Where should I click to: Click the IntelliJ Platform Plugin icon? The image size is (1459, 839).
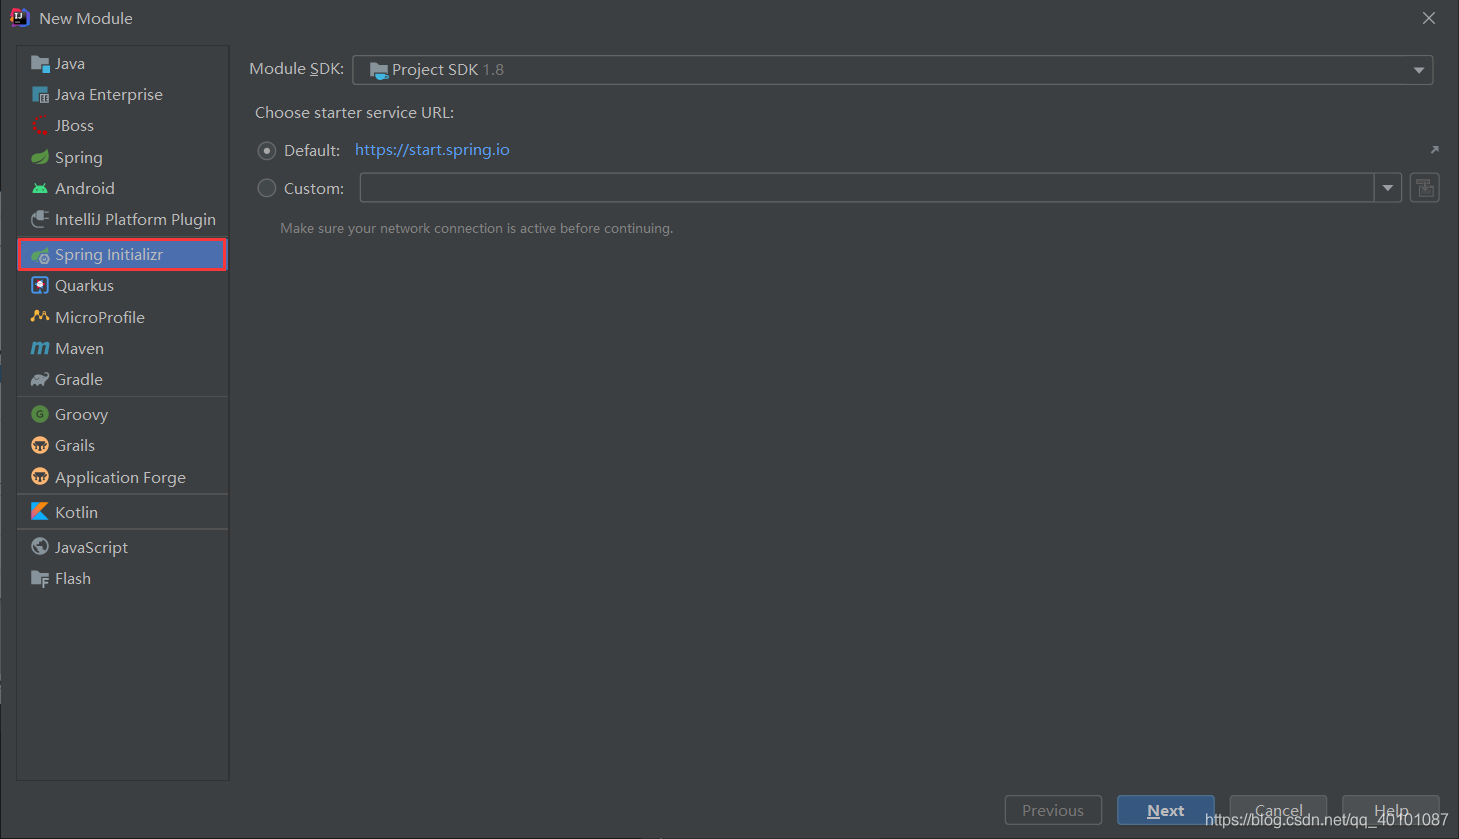40,219
